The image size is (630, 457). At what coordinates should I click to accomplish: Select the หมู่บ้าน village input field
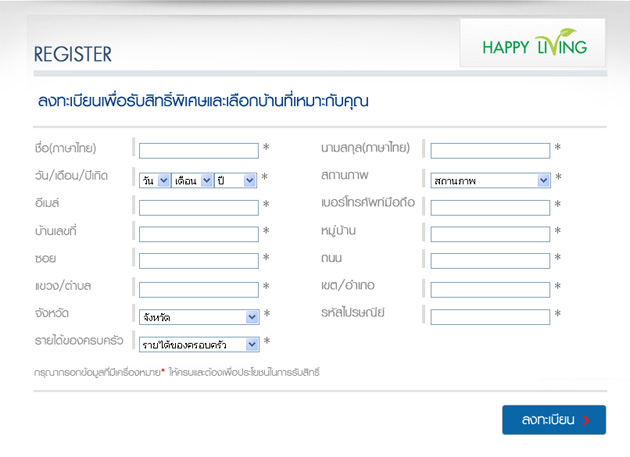click(490, 234)
